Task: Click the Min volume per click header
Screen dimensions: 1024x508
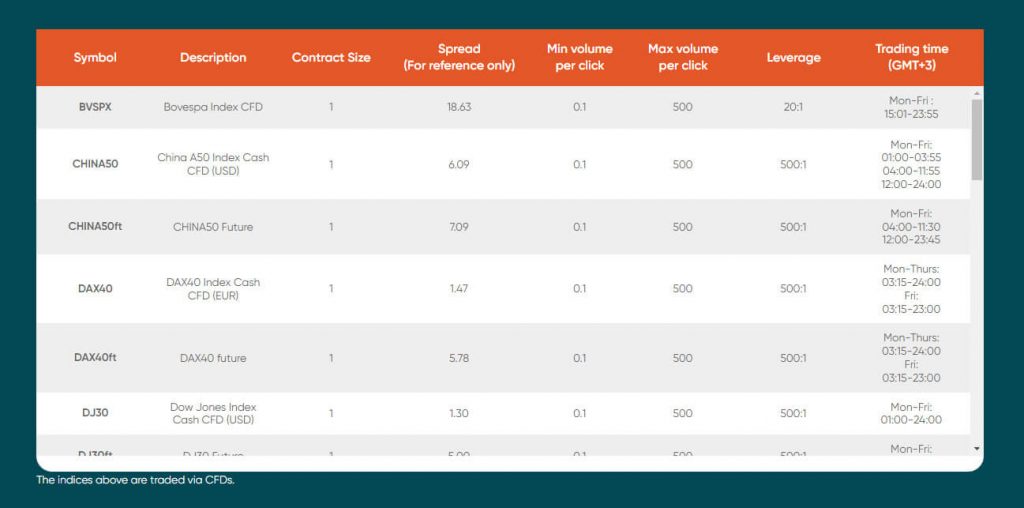Action: (580, 57)
